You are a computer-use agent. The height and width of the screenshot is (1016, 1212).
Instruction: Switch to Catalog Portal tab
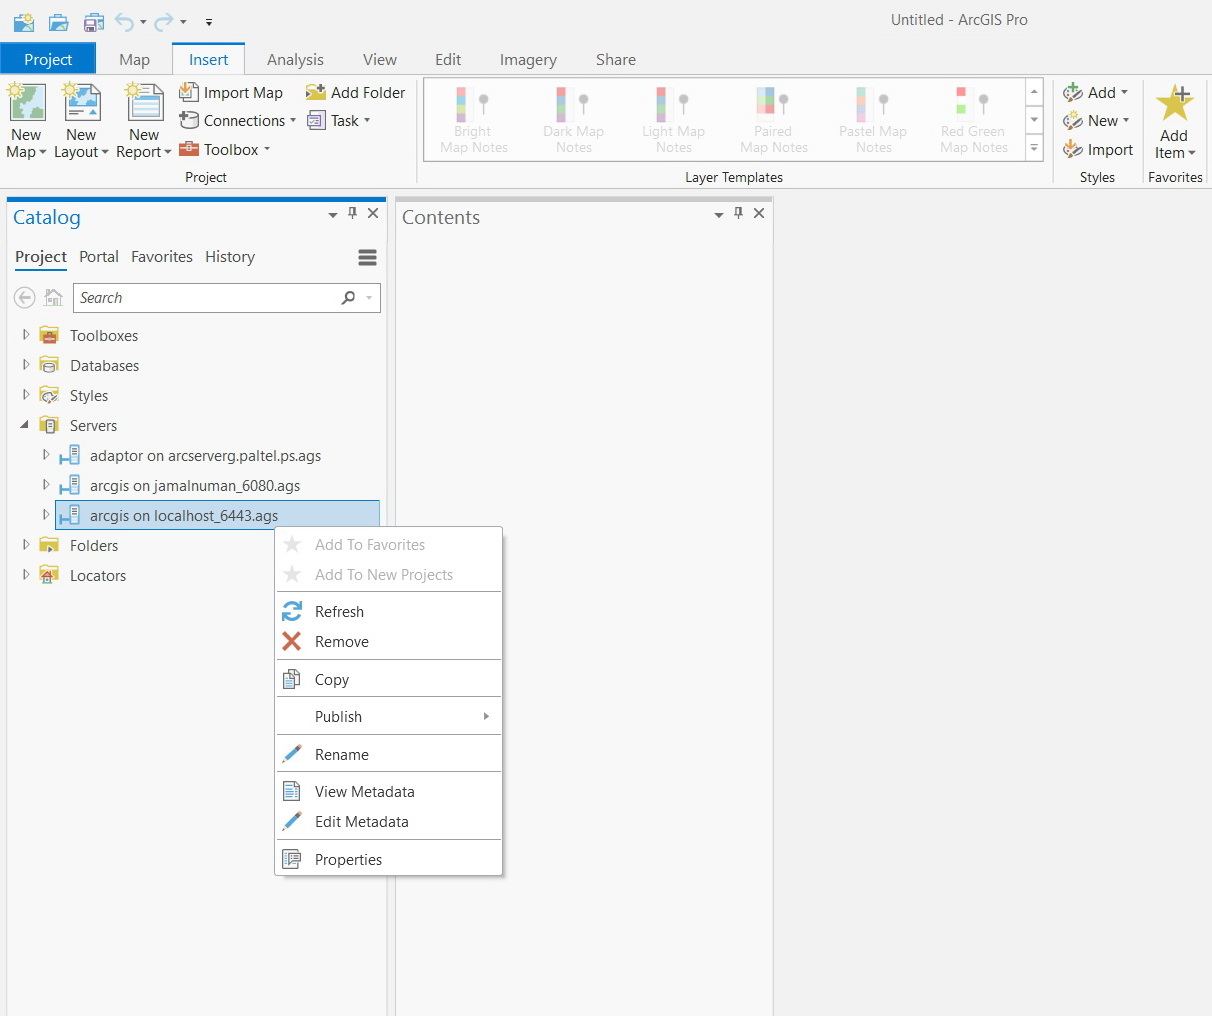coord(99,256)
